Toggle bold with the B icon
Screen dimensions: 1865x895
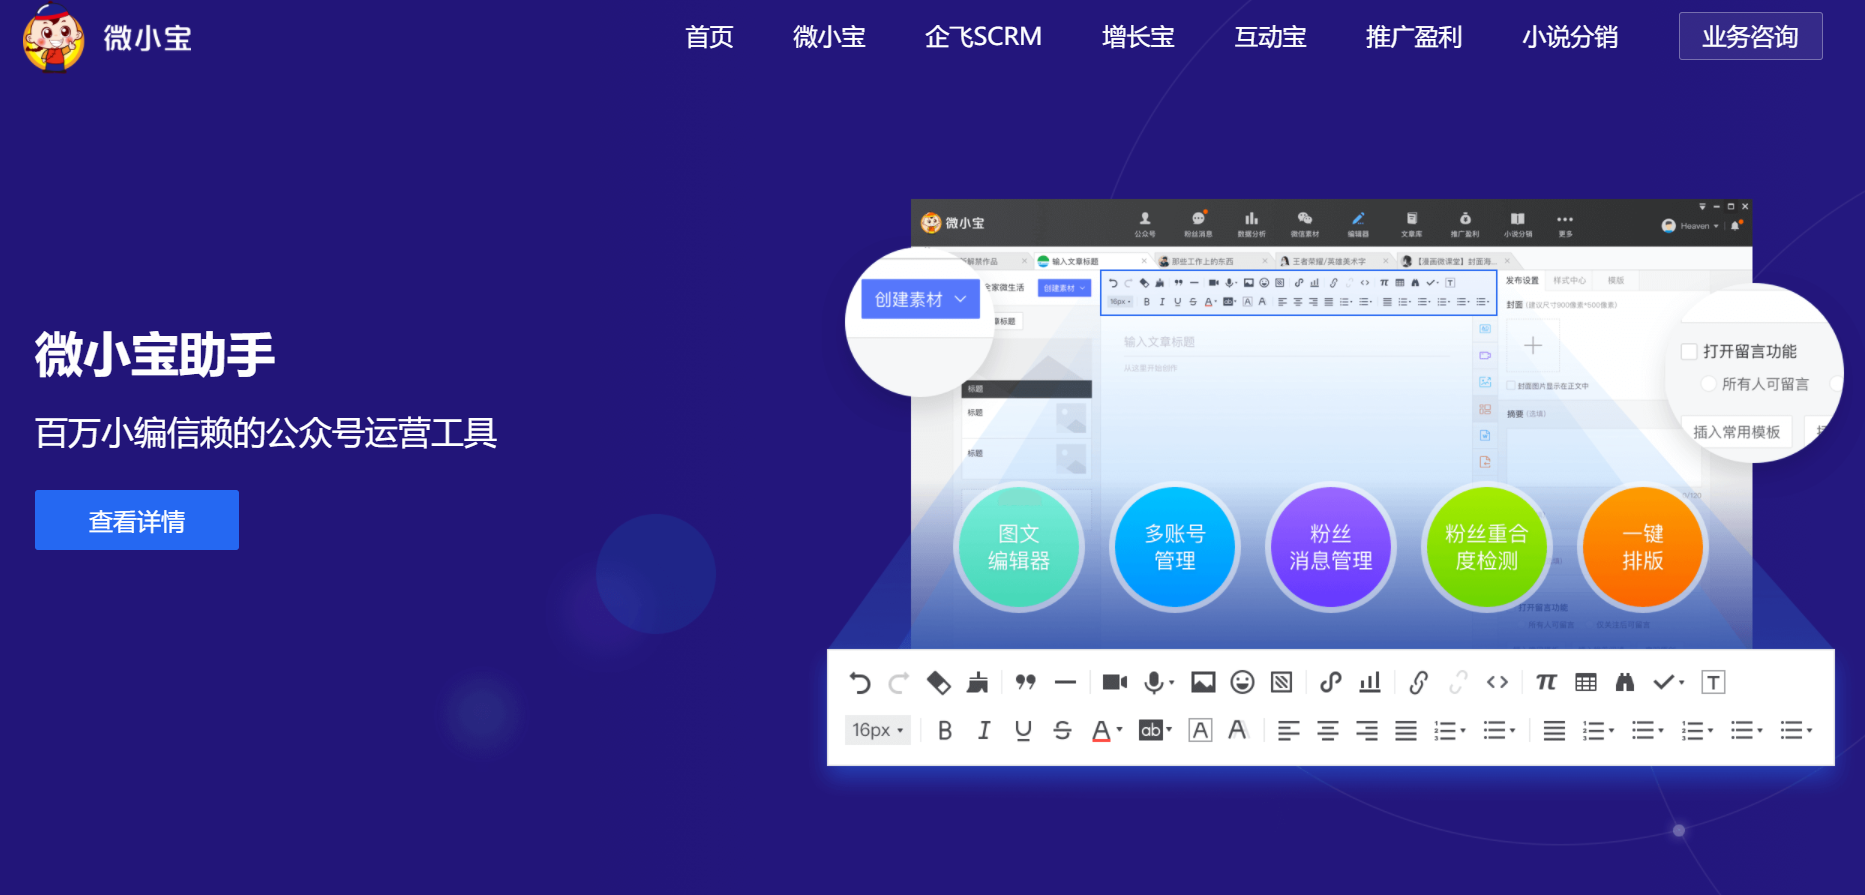pyautogui.click(x=945, y=731)
